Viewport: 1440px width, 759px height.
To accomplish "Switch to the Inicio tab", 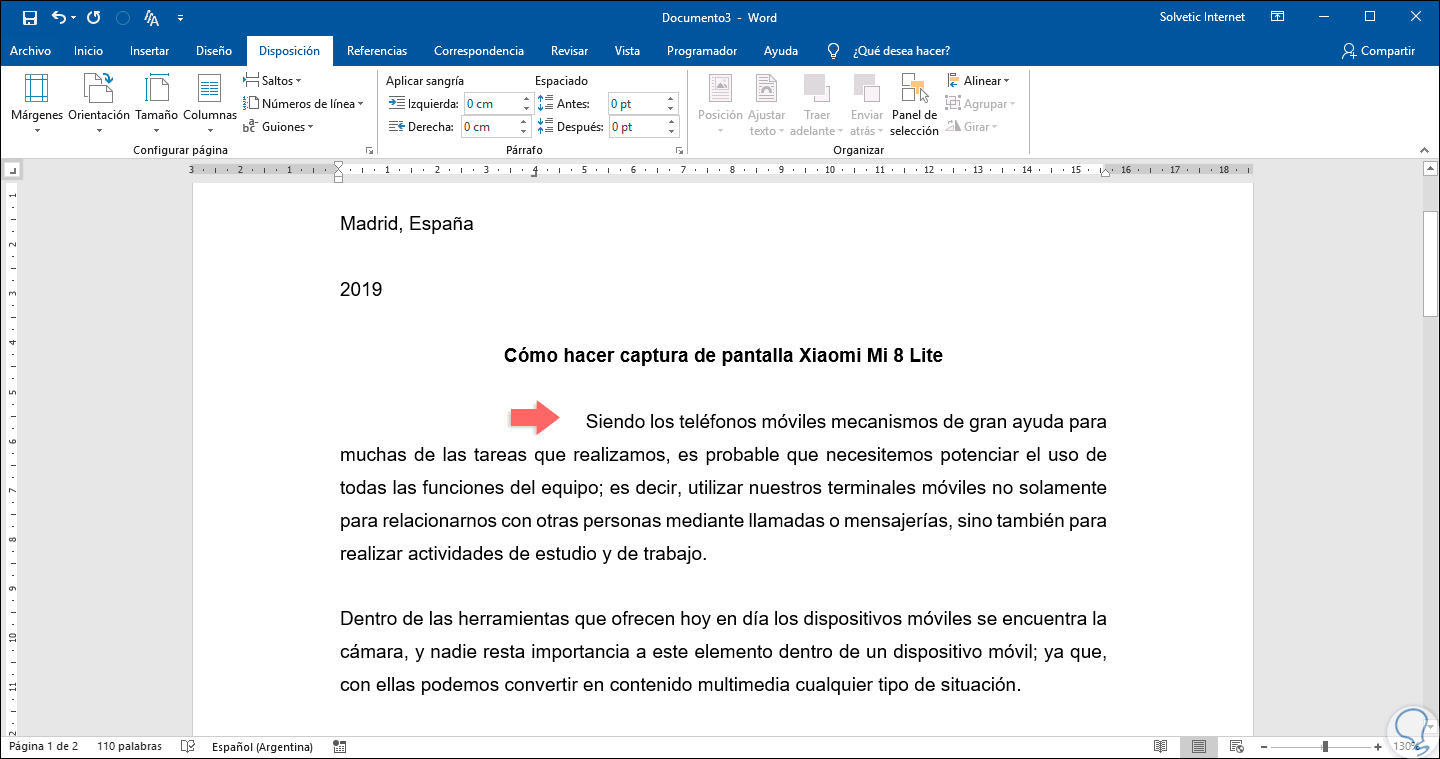I will click(88, 51).
